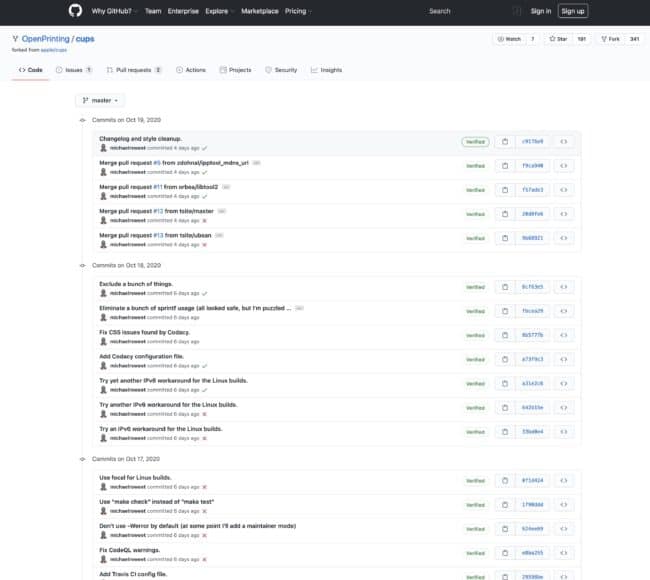Image resolution: width=650 pixels, height=580 pixels.
Task: Click the GitHub logo in the header
Action: click(75, 11)
